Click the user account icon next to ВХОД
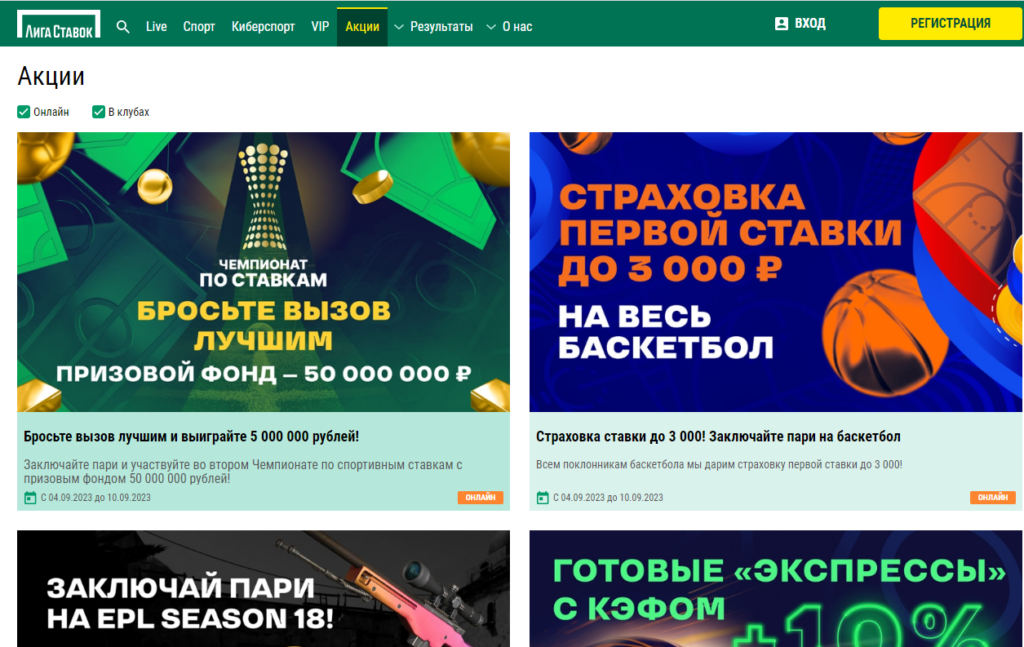This screenshot has width=1024, height=647. click(x=781, y=24)
